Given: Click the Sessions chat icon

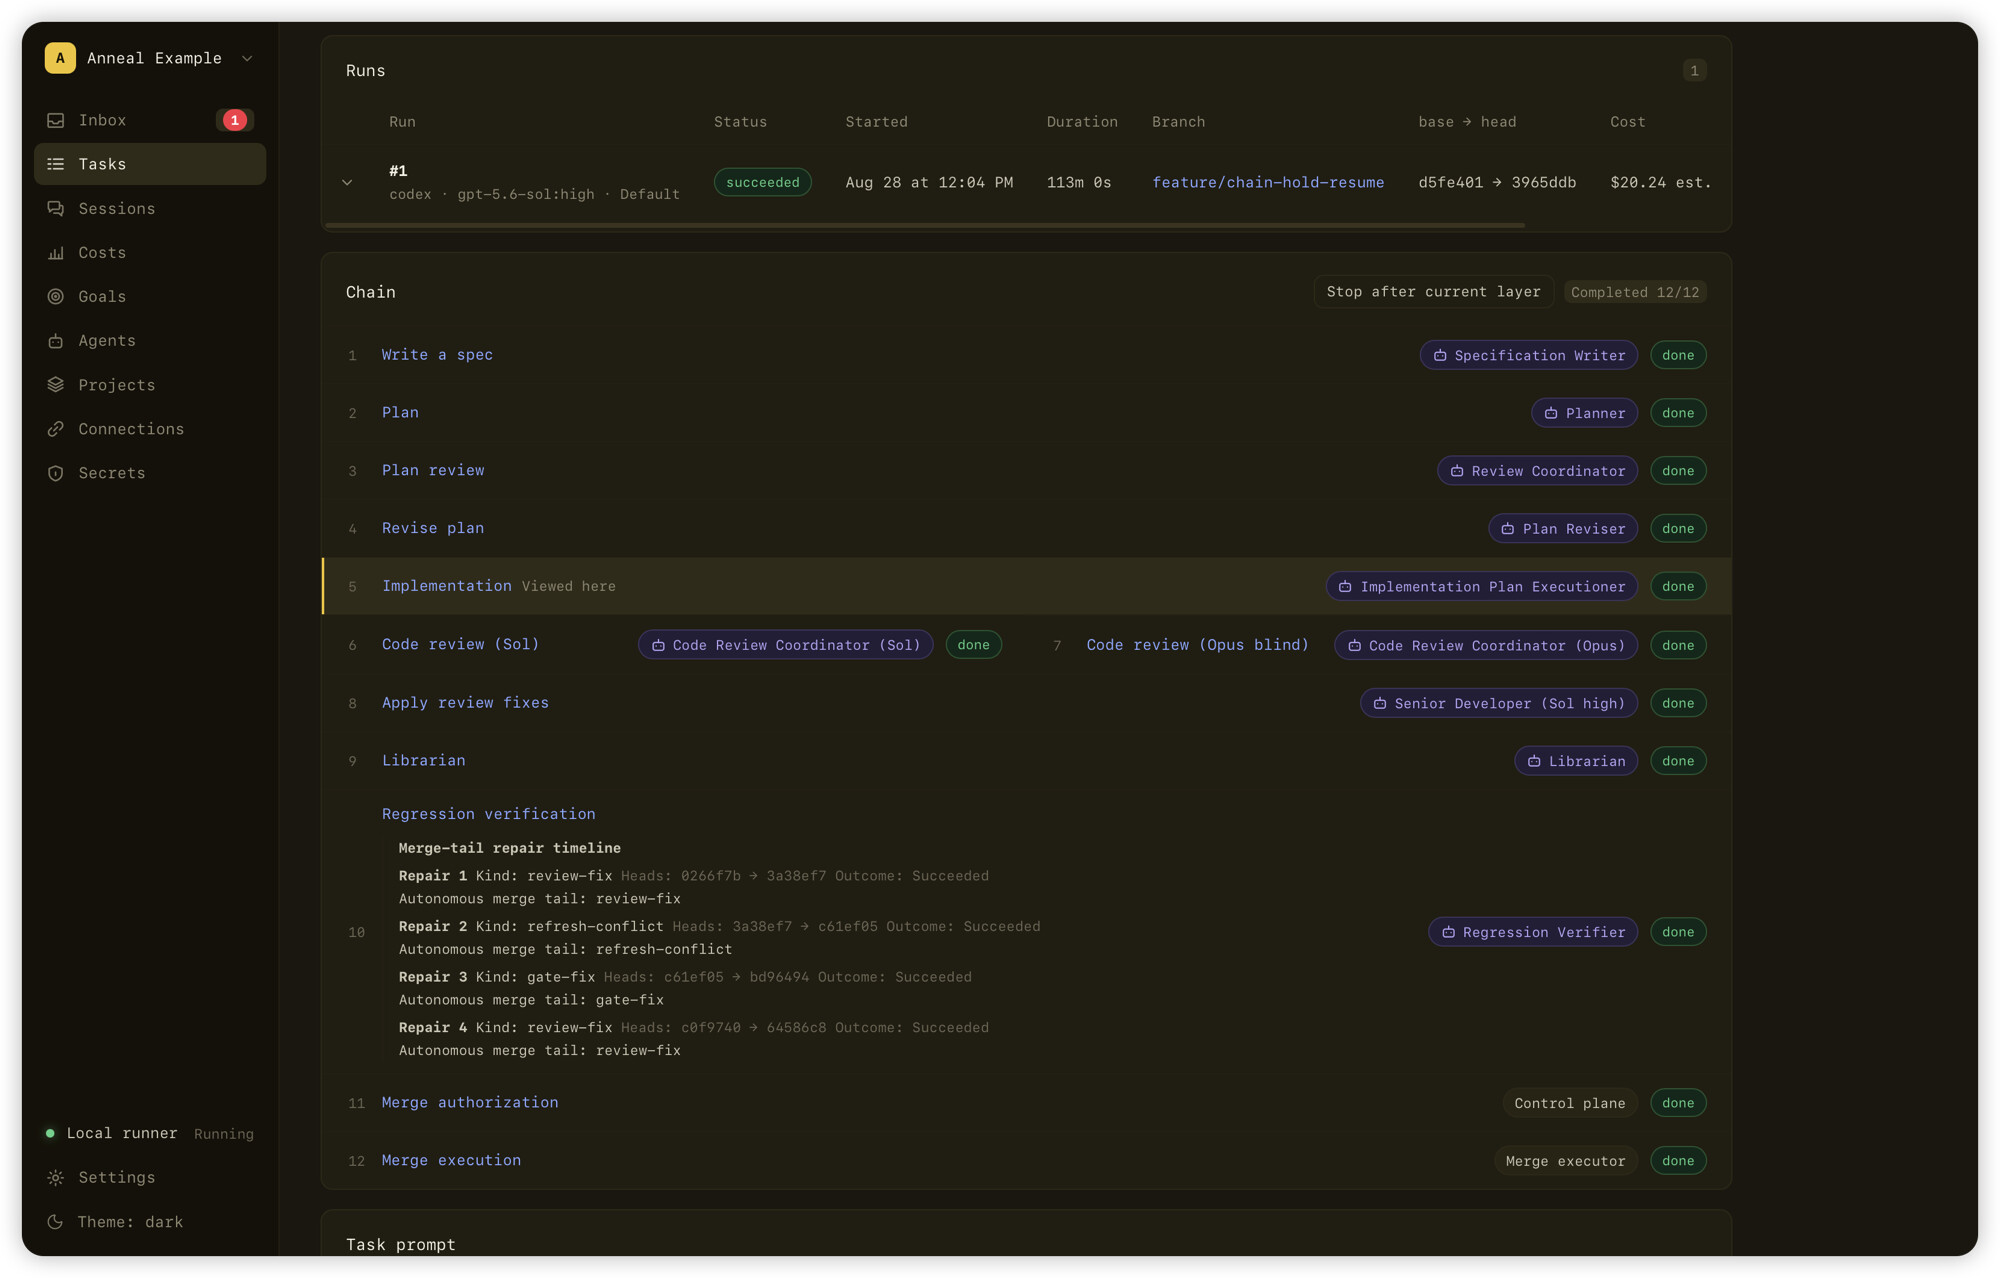Looking at the screenshot, I should [56, 208].
